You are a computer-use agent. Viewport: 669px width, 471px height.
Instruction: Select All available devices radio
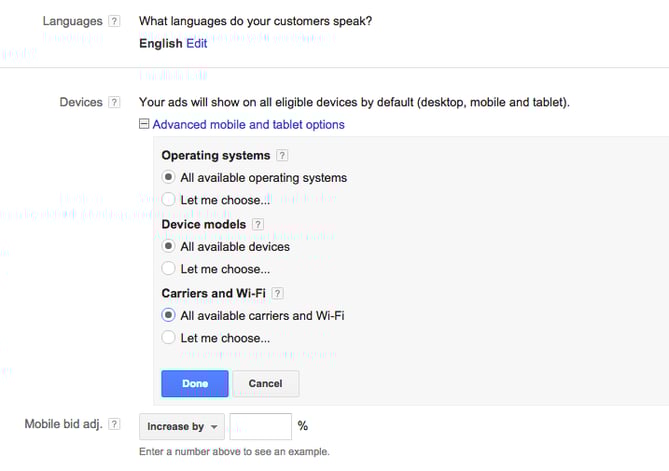[x=168, y=247]
